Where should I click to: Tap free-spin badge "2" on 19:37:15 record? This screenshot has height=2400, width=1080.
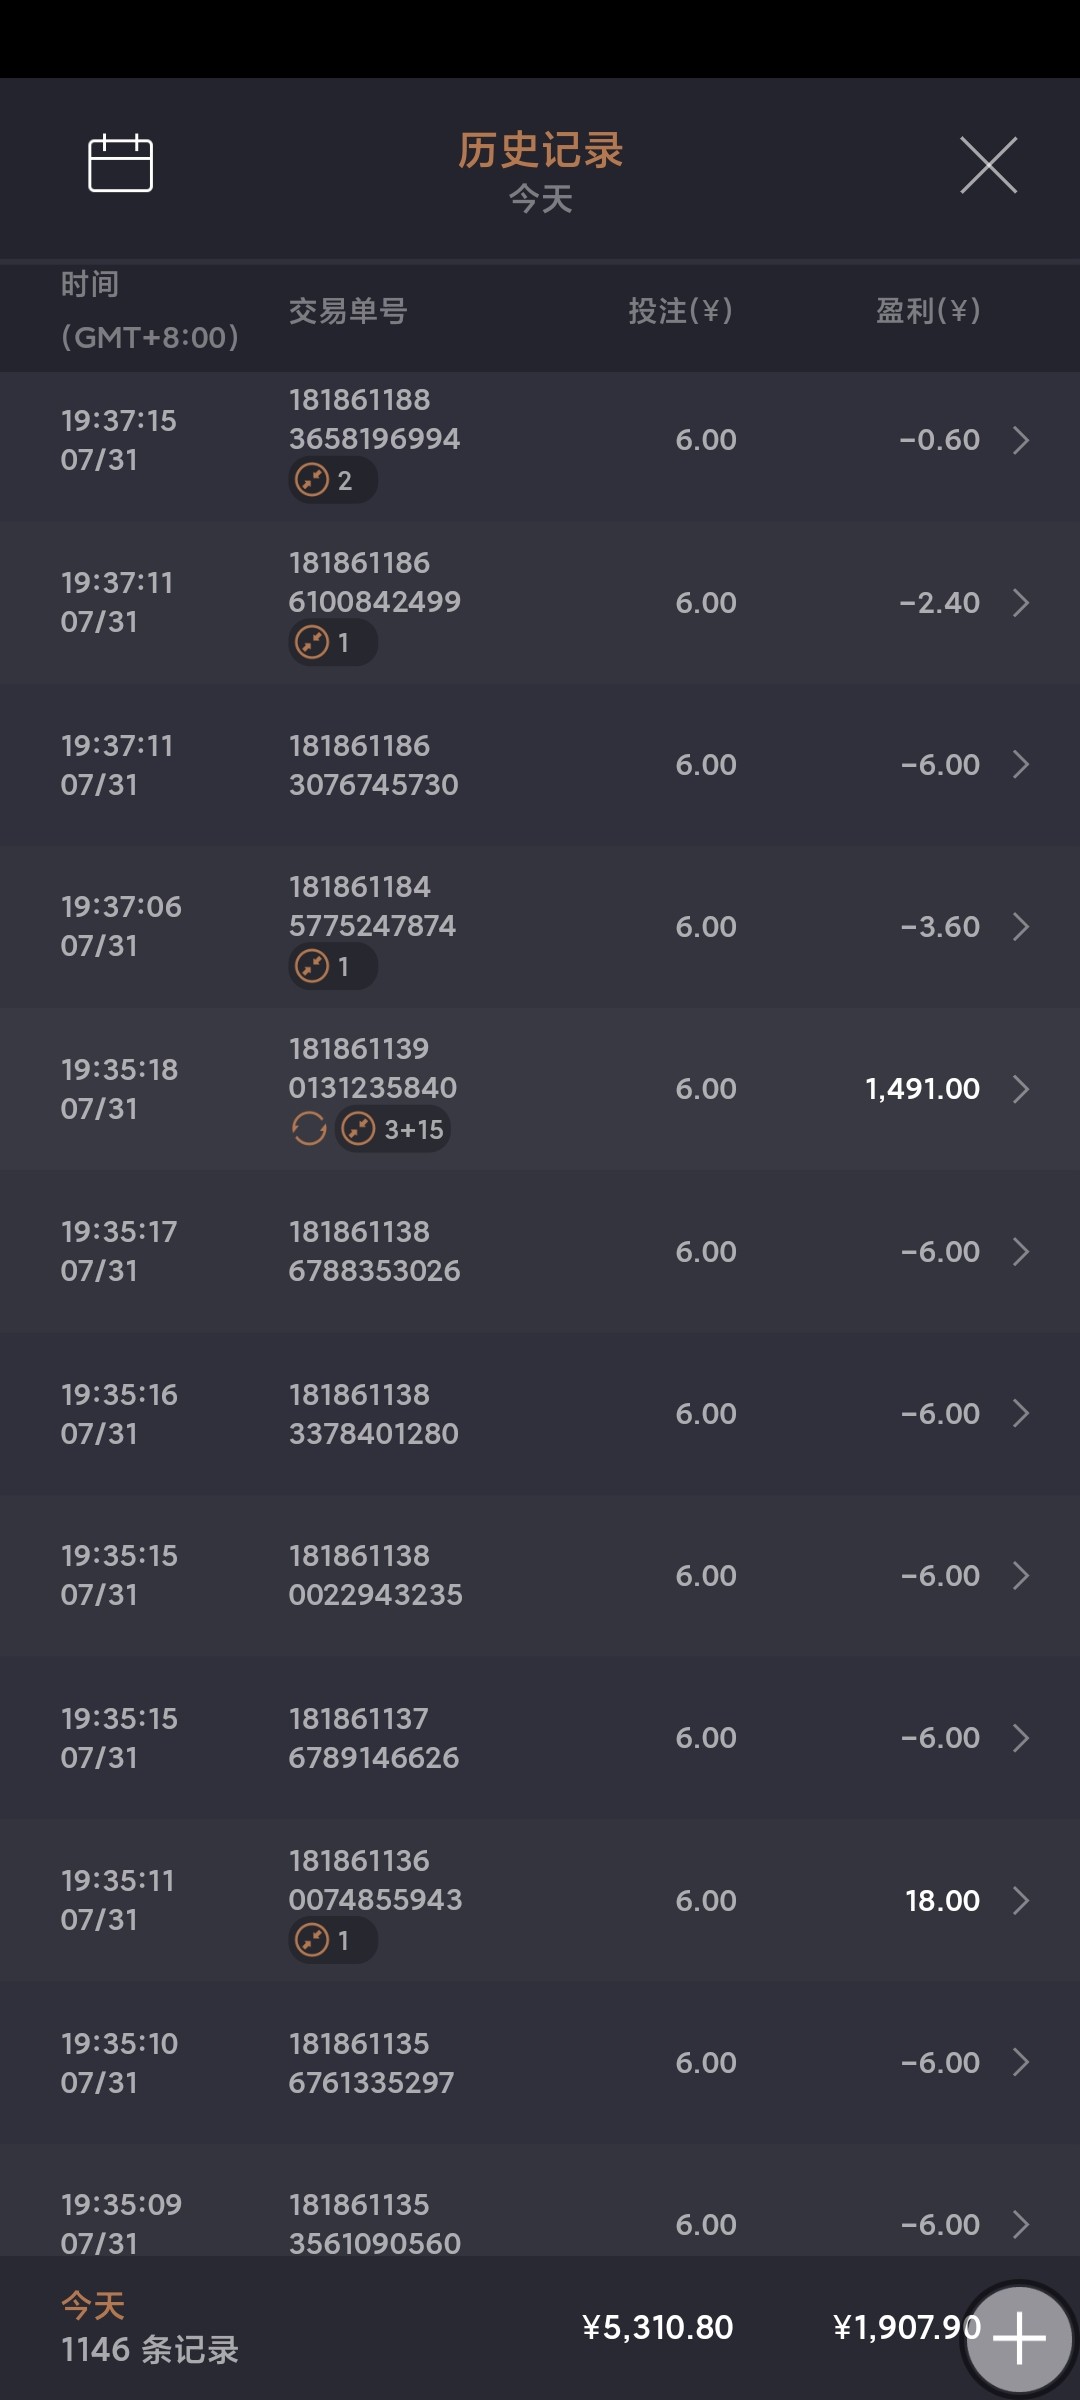[x=332, y=481]
